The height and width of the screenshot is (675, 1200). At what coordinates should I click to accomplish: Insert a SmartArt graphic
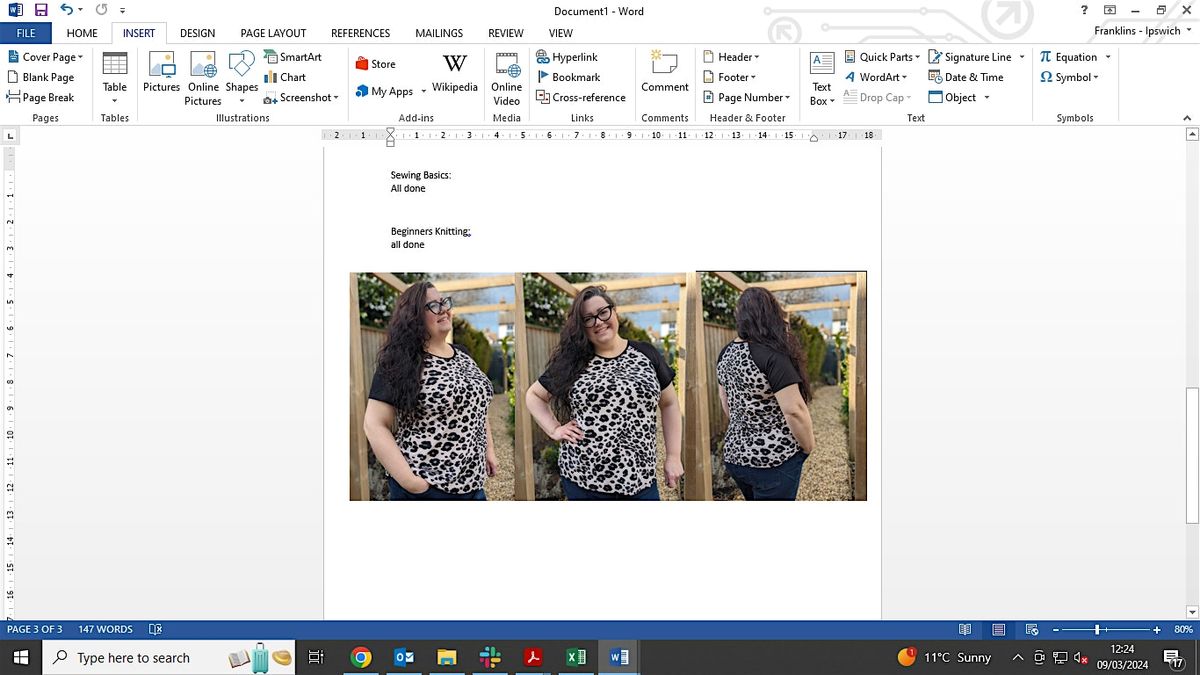tap(292, 57)
